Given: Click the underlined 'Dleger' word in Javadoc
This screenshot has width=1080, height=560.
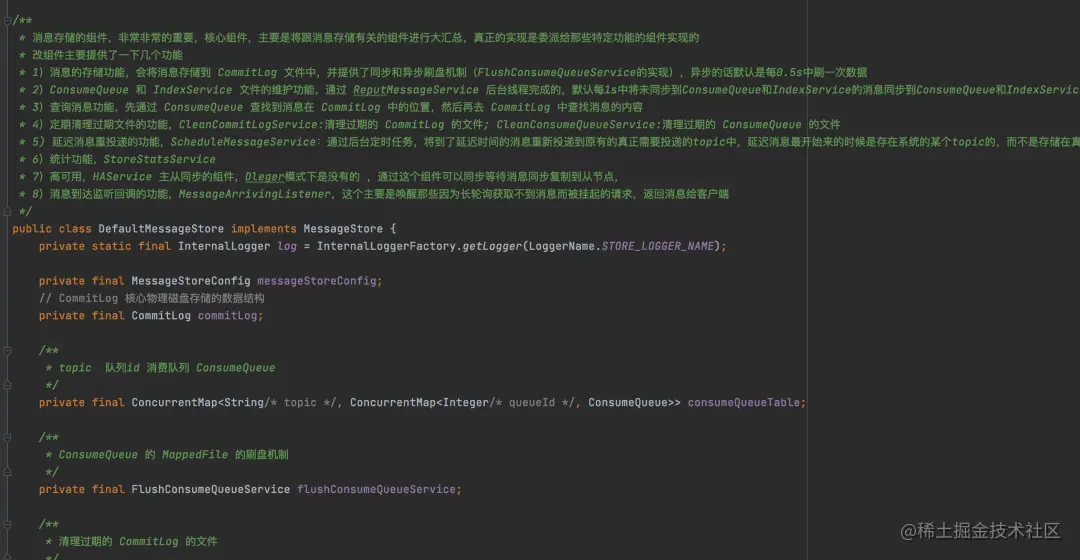Looking at the screenshot, I should point(264,177).
